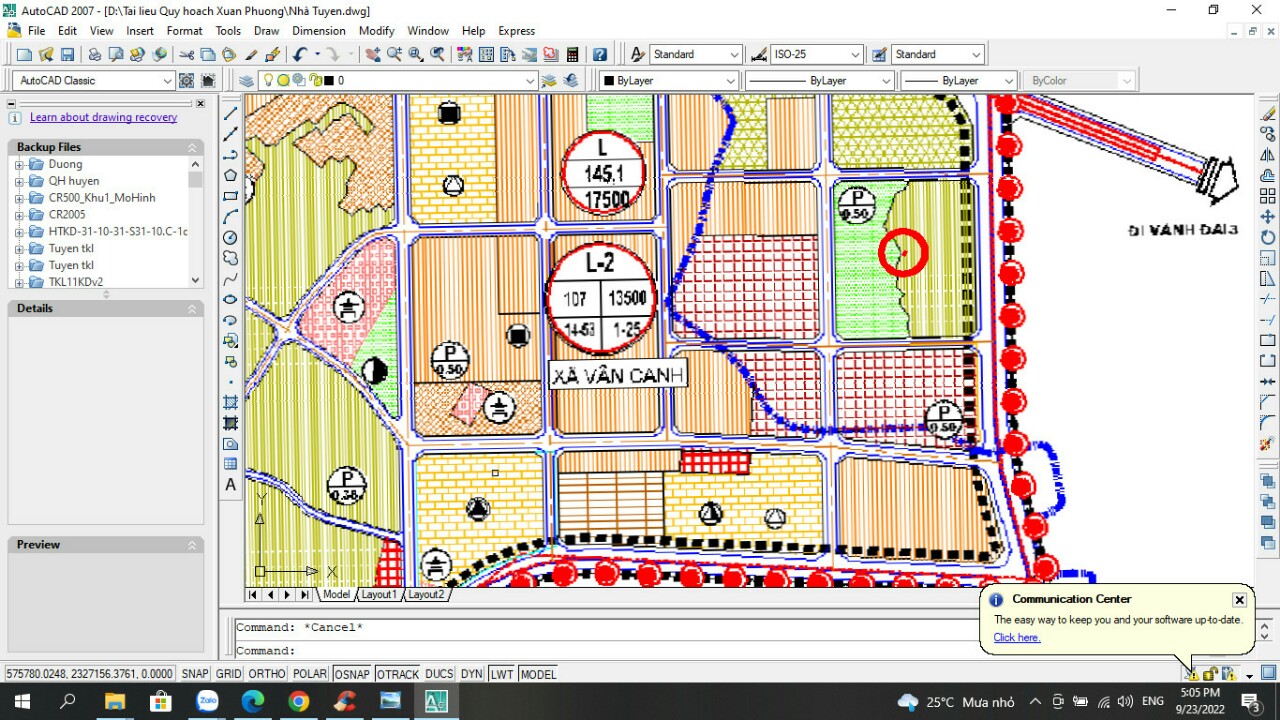The height and width of the screenshot is (720, 1280).
Task: Select the Line draw tool
Action: (x=231, y=113)
